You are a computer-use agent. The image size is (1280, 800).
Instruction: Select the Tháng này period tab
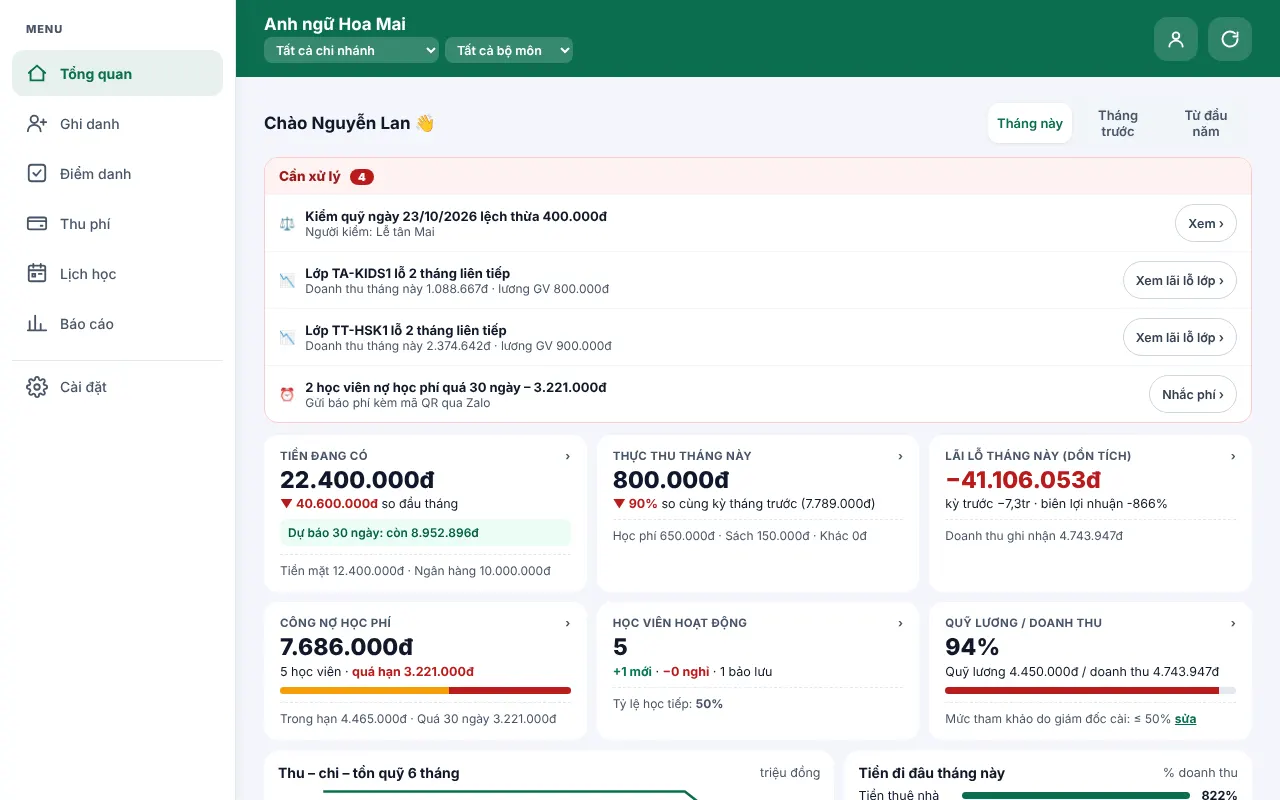[x=1029, y=123]
